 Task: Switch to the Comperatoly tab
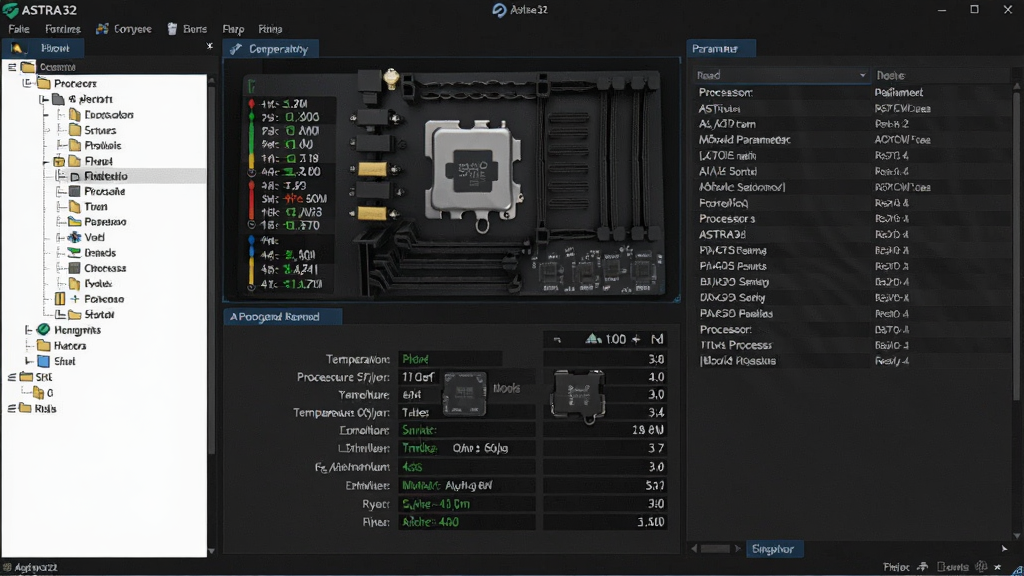pos(270,49)
